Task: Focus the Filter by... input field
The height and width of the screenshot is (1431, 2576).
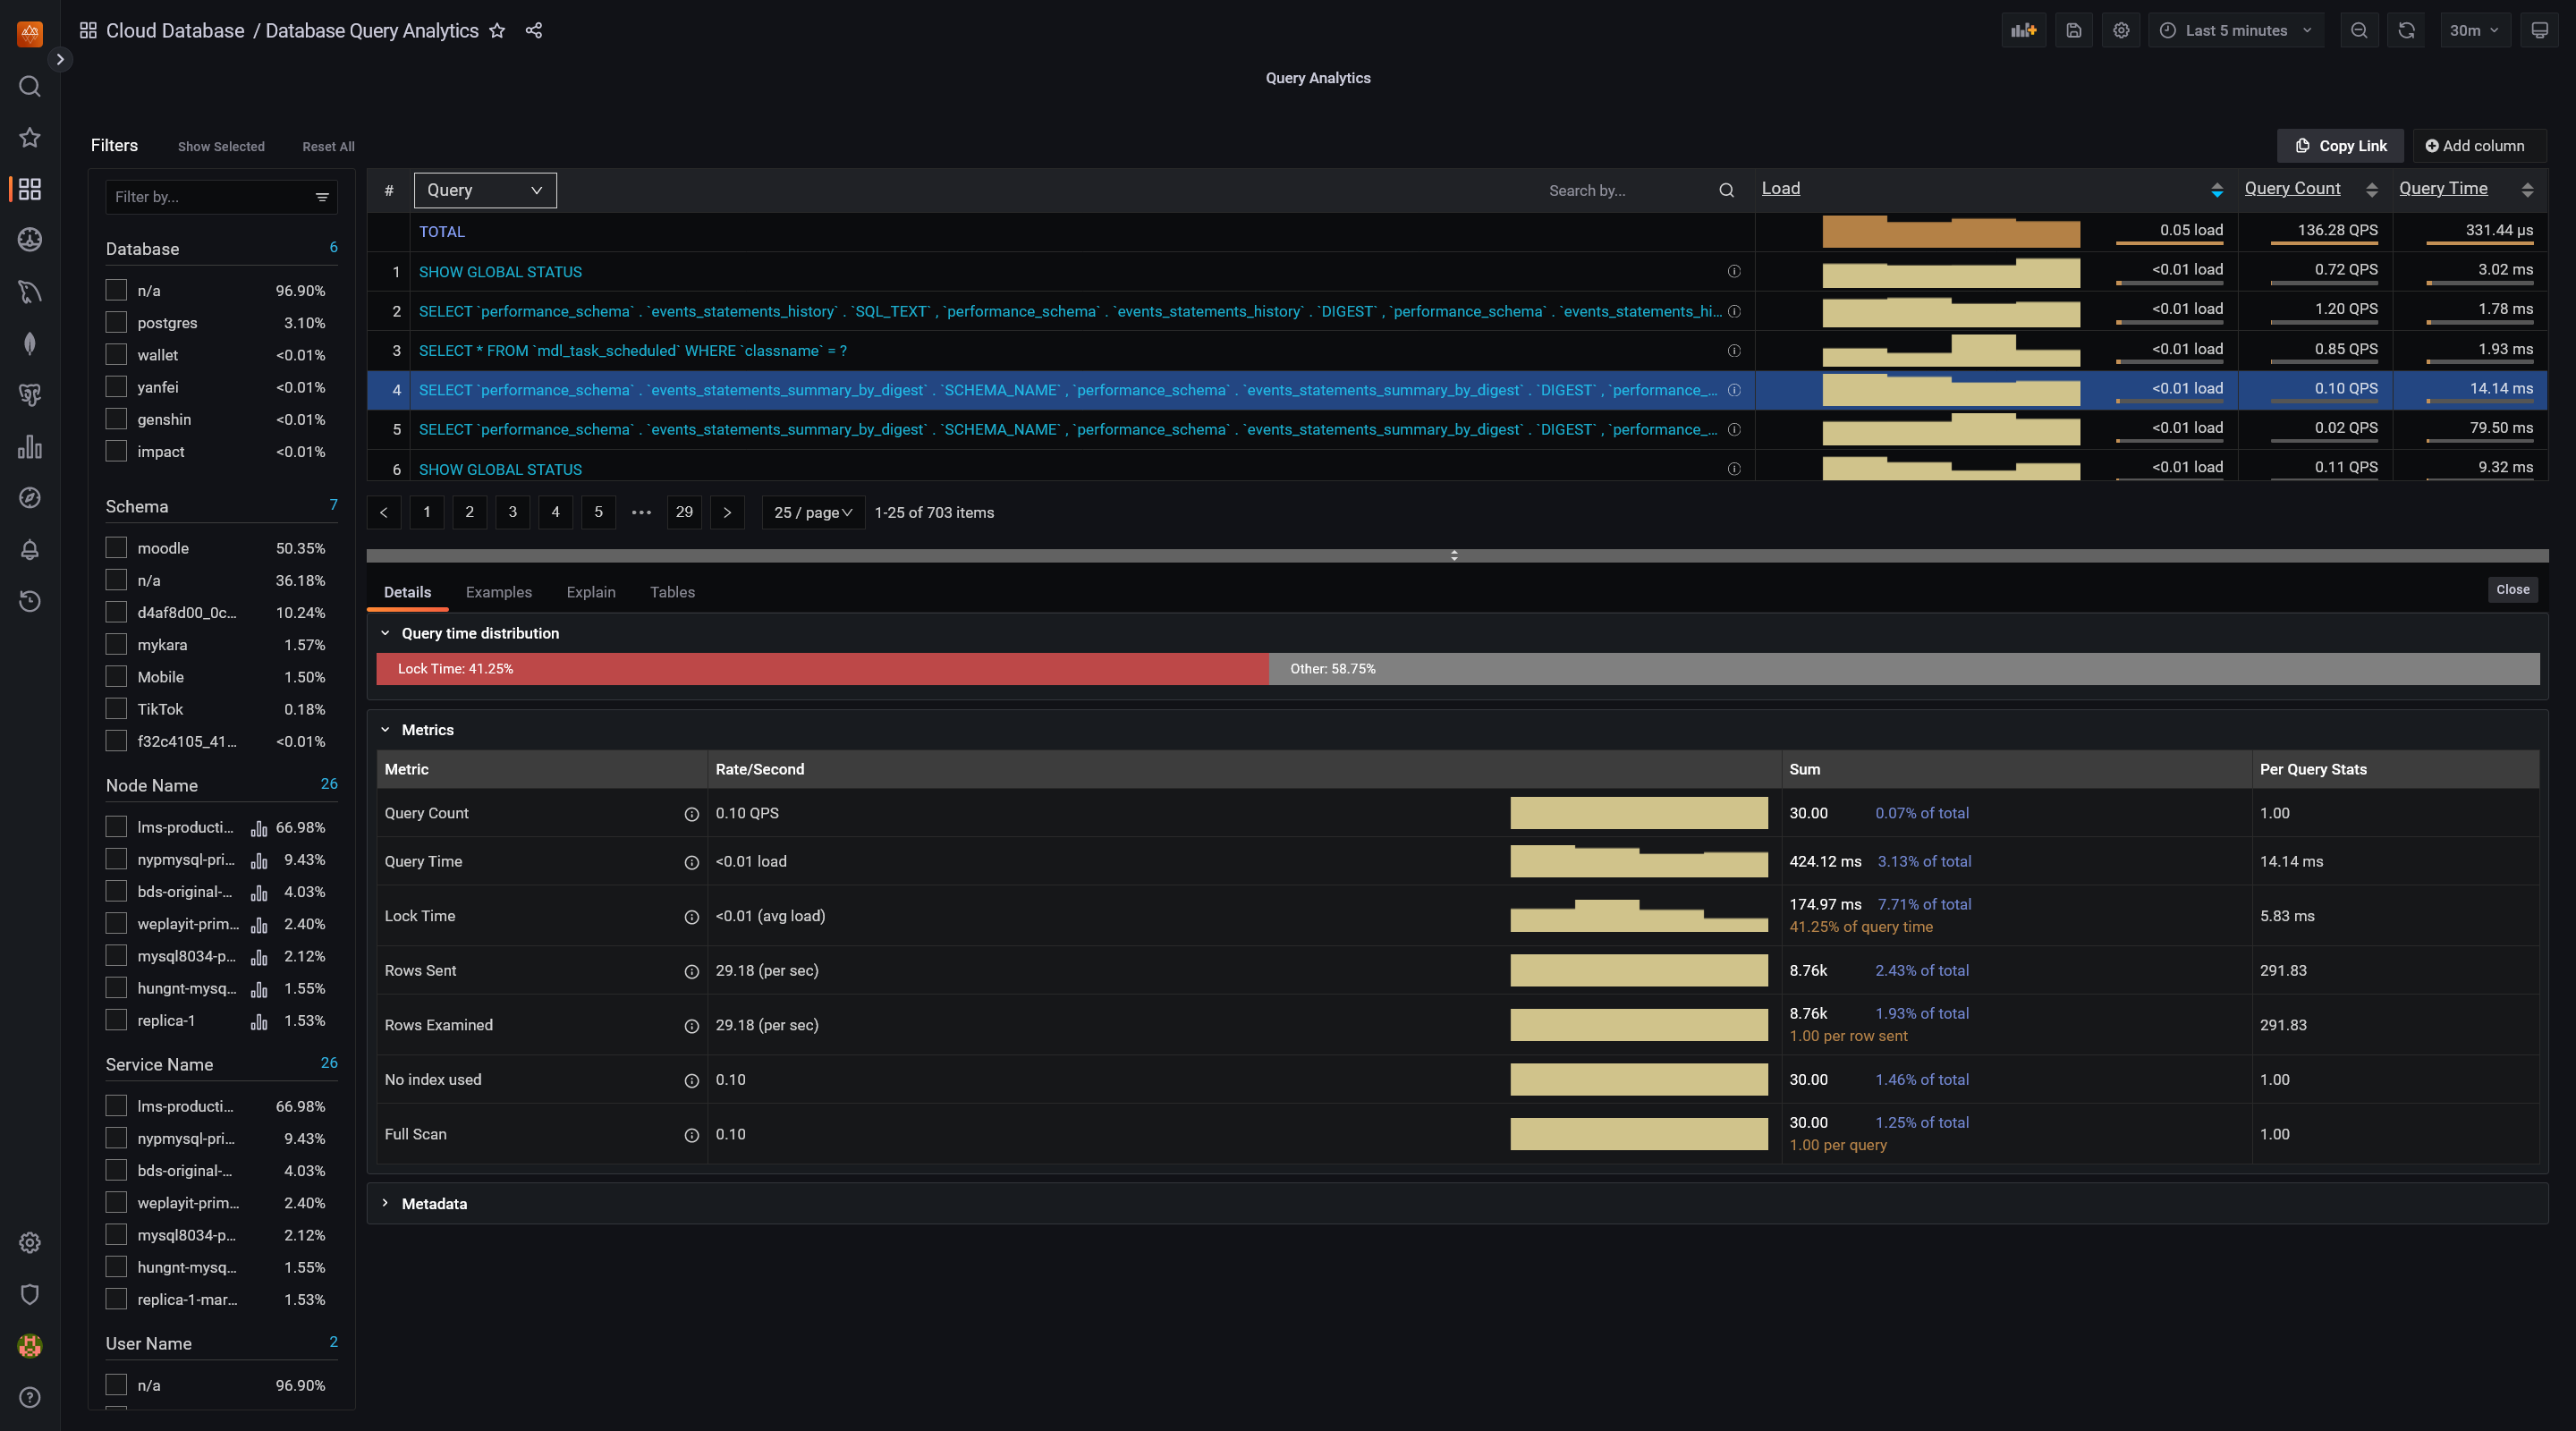Action: point(221,197)
